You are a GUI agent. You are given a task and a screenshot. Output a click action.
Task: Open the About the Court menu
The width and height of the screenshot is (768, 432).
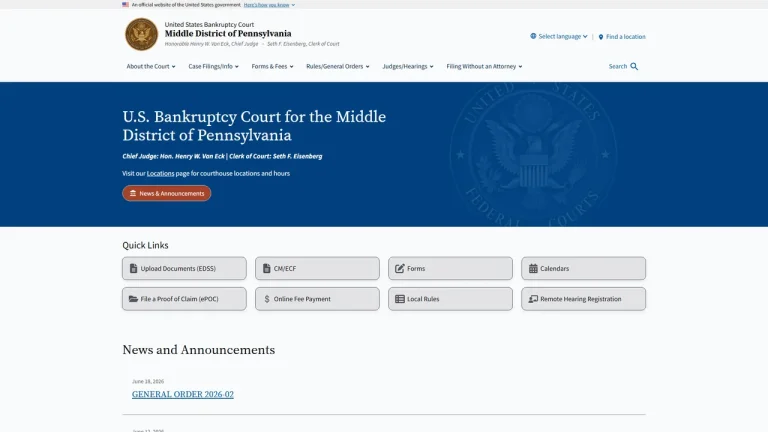coord(151,66)
